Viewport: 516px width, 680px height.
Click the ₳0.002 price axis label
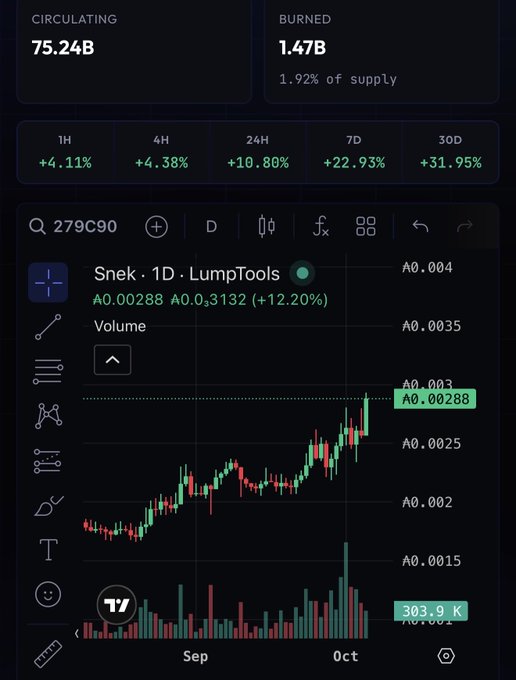pos(427,502)
